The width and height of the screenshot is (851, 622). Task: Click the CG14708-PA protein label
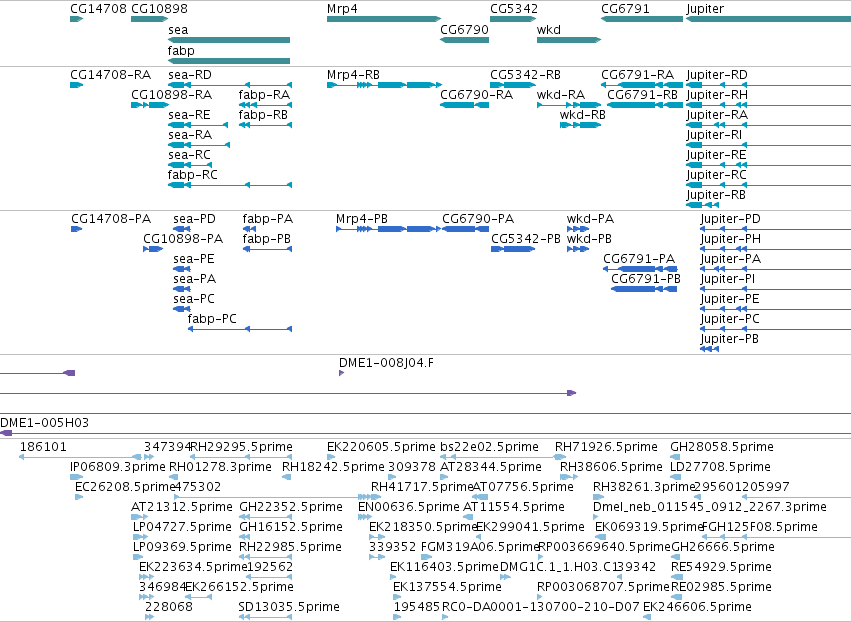pyautogui.click(x=111, y=219)
